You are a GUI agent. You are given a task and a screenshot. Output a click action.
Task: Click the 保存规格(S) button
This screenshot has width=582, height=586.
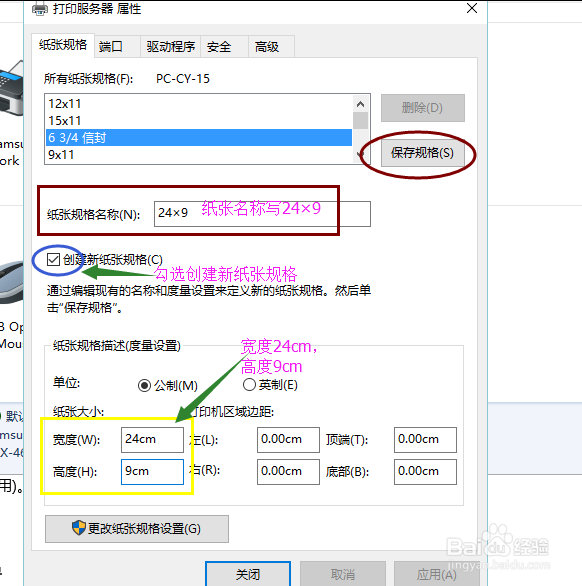click(x=423, y=153)
